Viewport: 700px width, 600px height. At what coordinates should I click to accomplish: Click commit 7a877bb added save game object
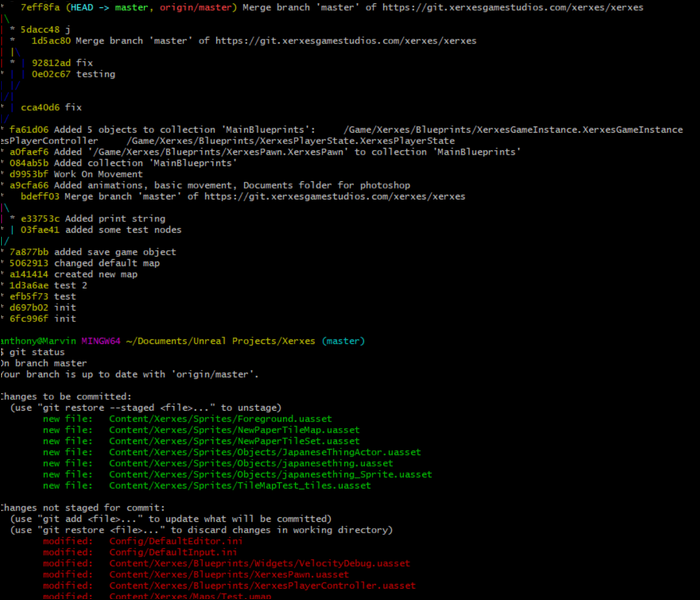point(93,252)
